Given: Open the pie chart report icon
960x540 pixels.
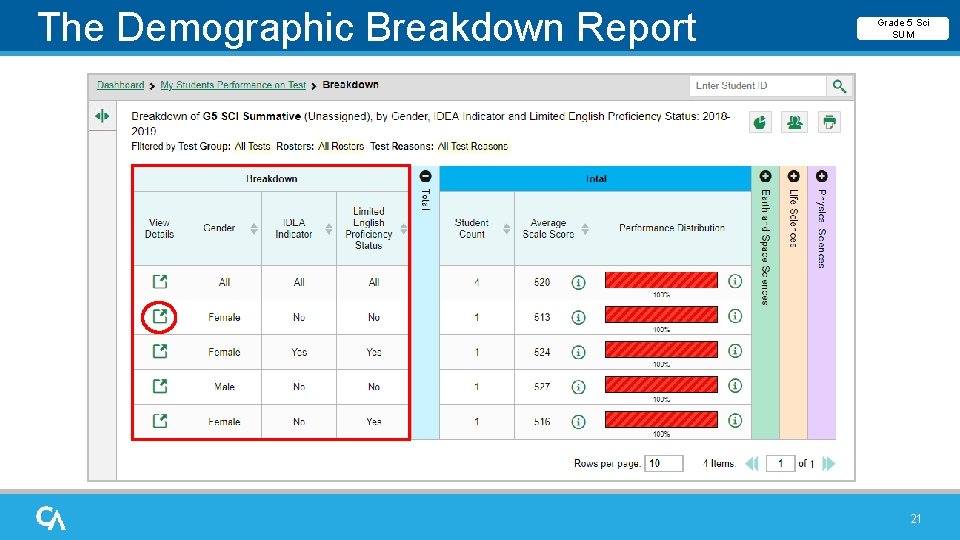Looking at the screenshot, I should [760, 122].
